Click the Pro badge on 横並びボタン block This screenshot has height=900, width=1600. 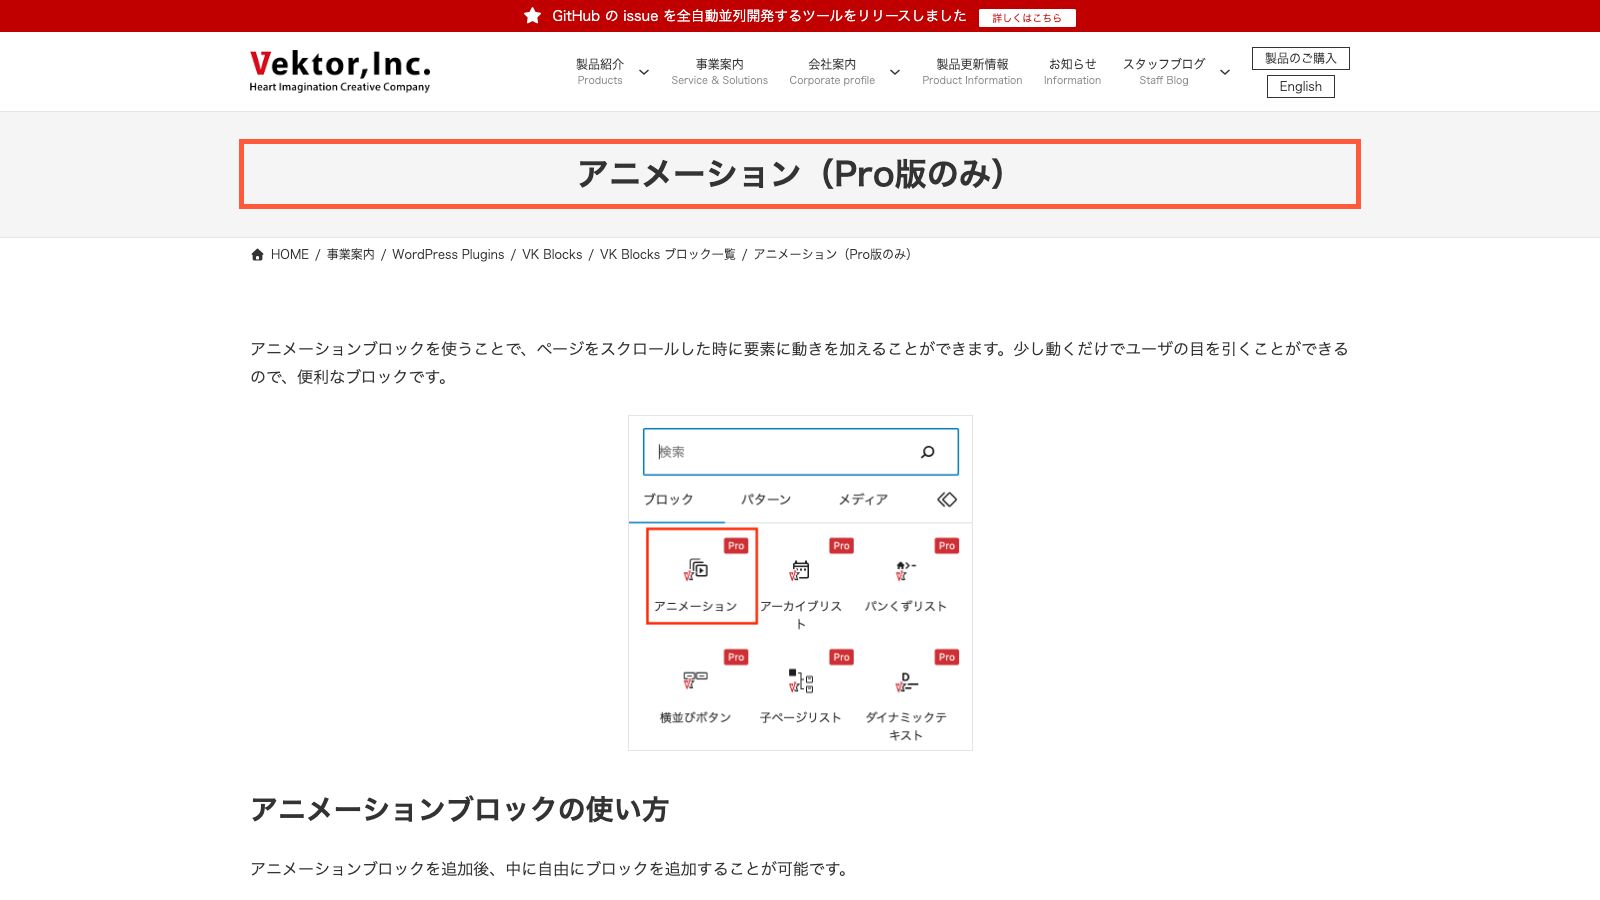[x=736, y=657]
